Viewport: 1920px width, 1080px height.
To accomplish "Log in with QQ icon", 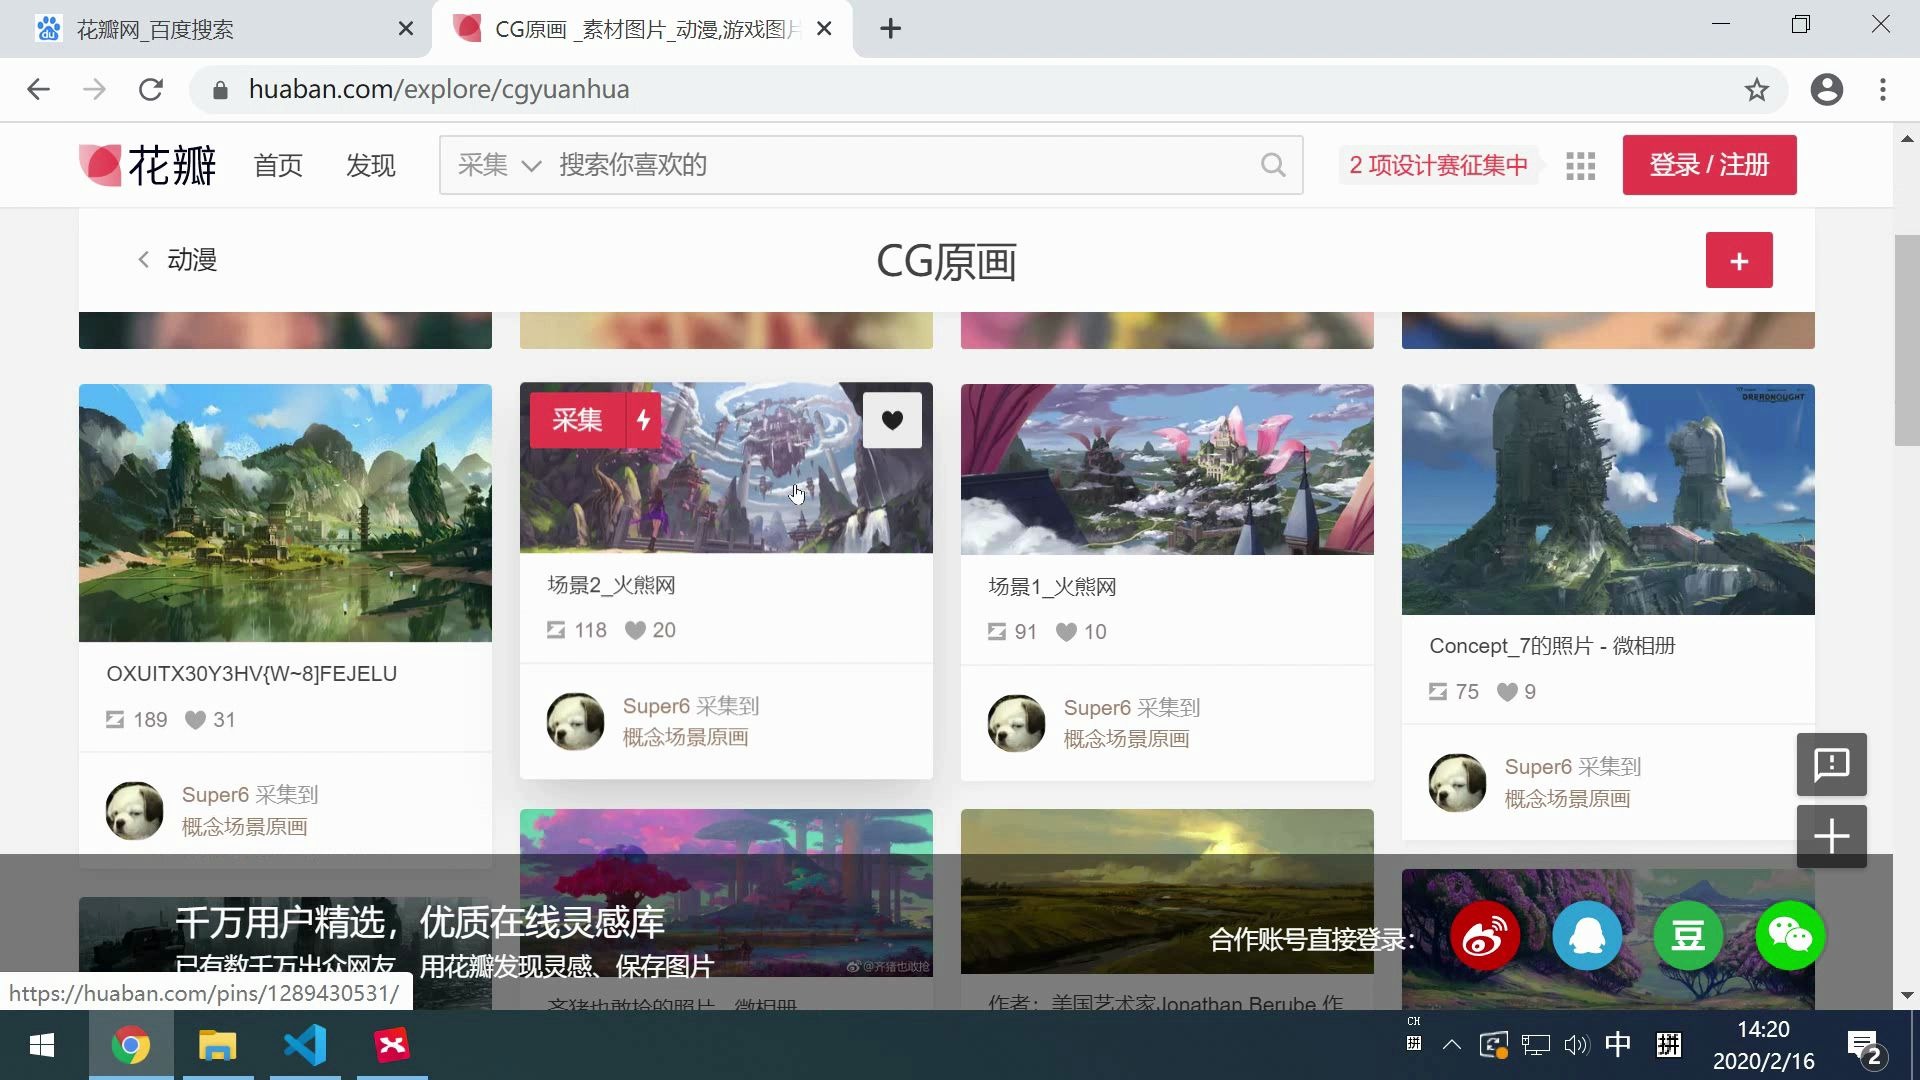I will coord(1587,936).
